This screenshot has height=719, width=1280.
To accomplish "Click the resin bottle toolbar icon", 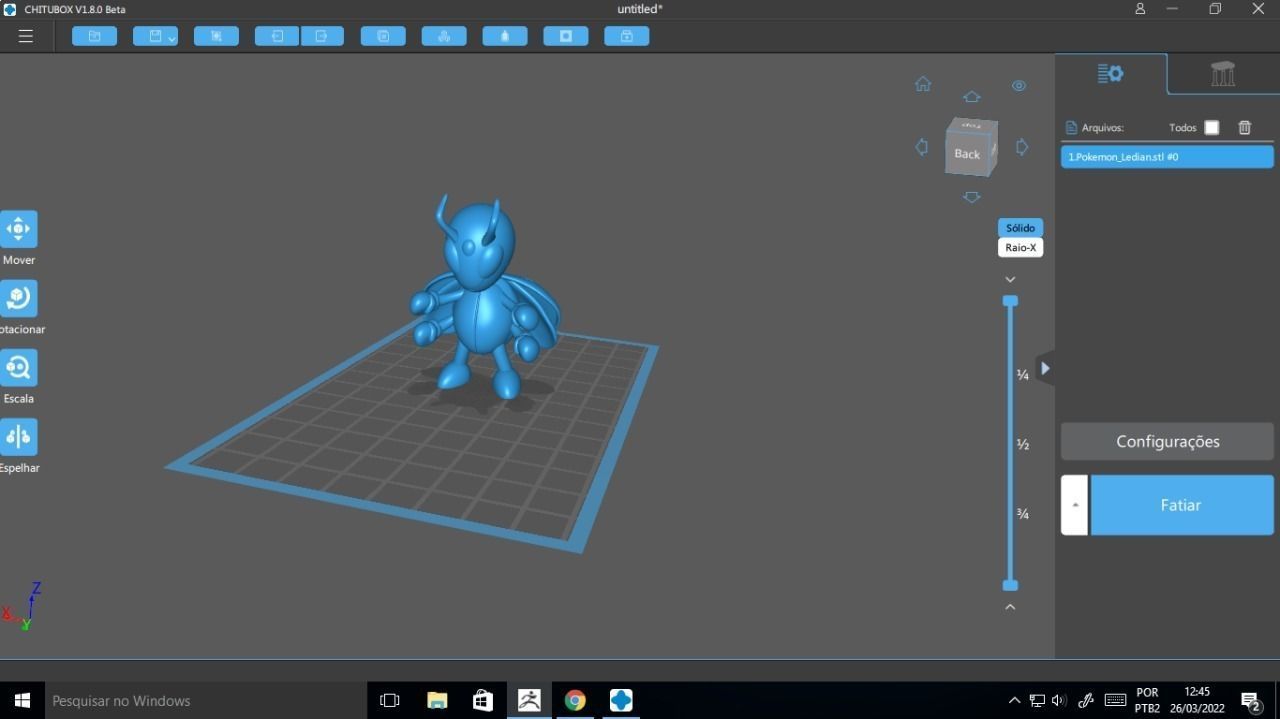I will pyautogui.click(x=505, y=36).
